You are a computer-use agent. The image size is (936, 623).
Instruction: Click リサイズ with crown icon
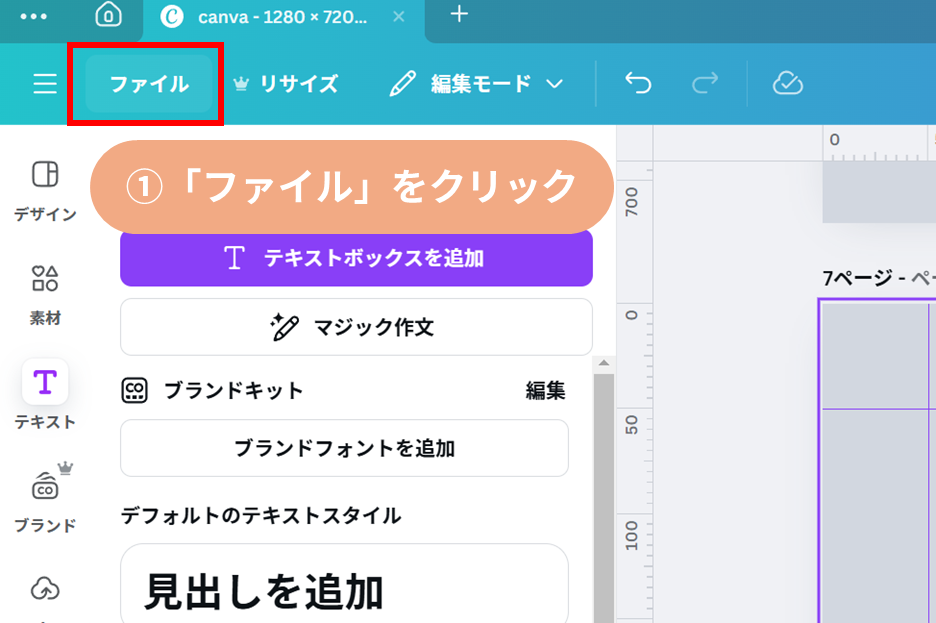point(286,84)
